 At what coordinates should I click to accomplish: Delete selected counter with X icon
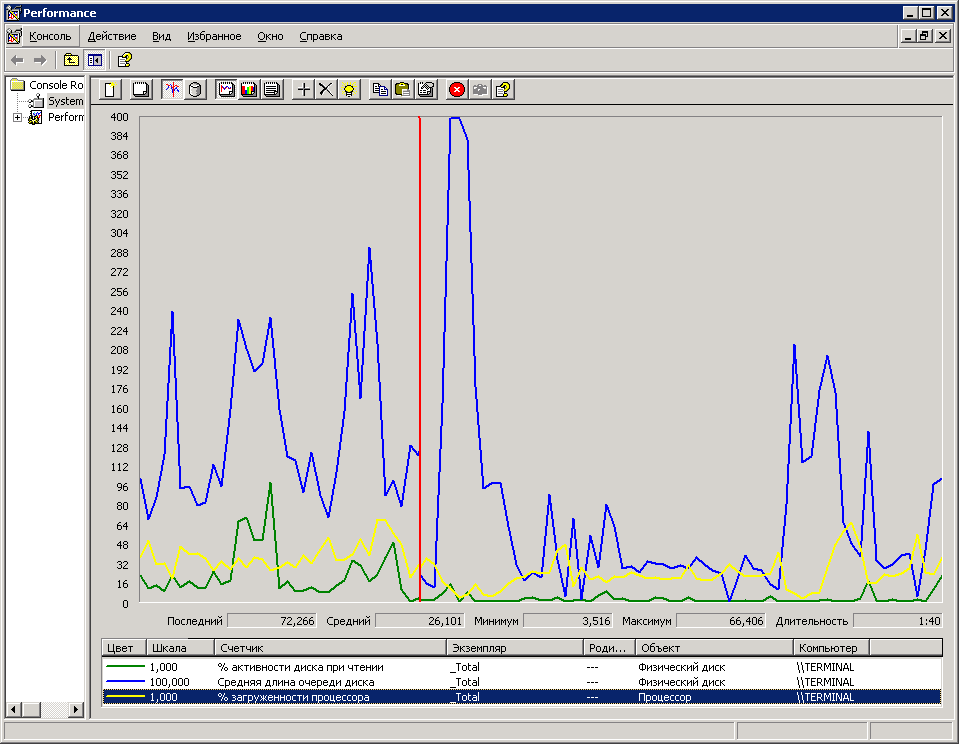(x=325, y=89)
